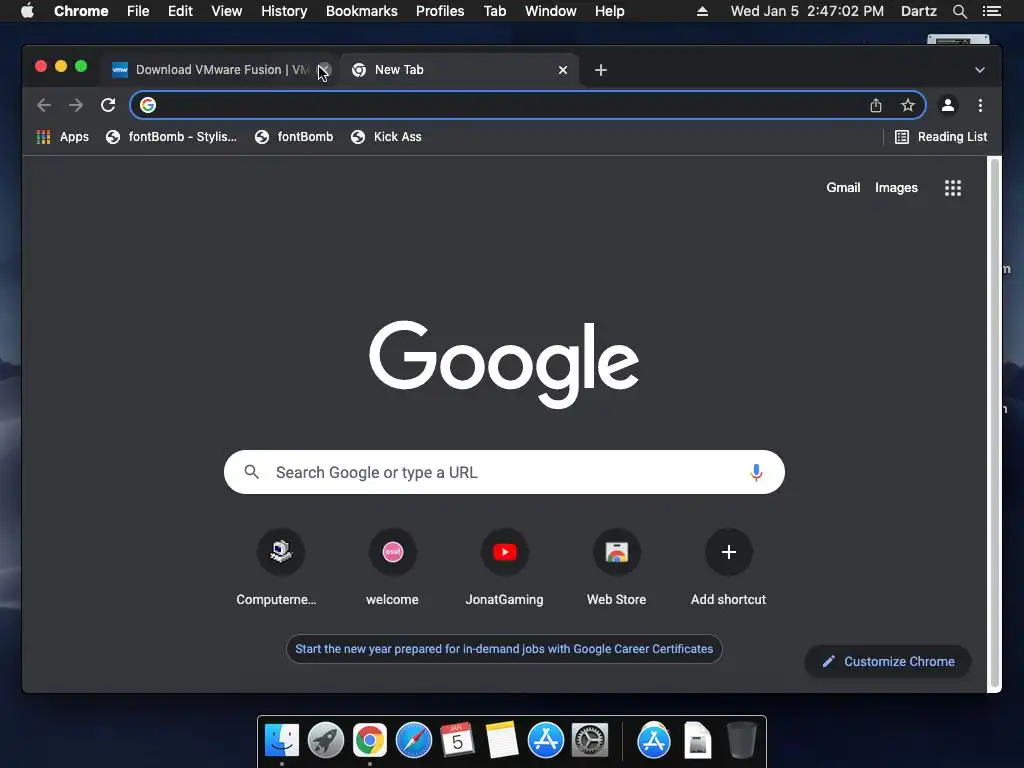Reload the current page
1024x768 pixels.
pyautogui.click(x=108, y=105)
